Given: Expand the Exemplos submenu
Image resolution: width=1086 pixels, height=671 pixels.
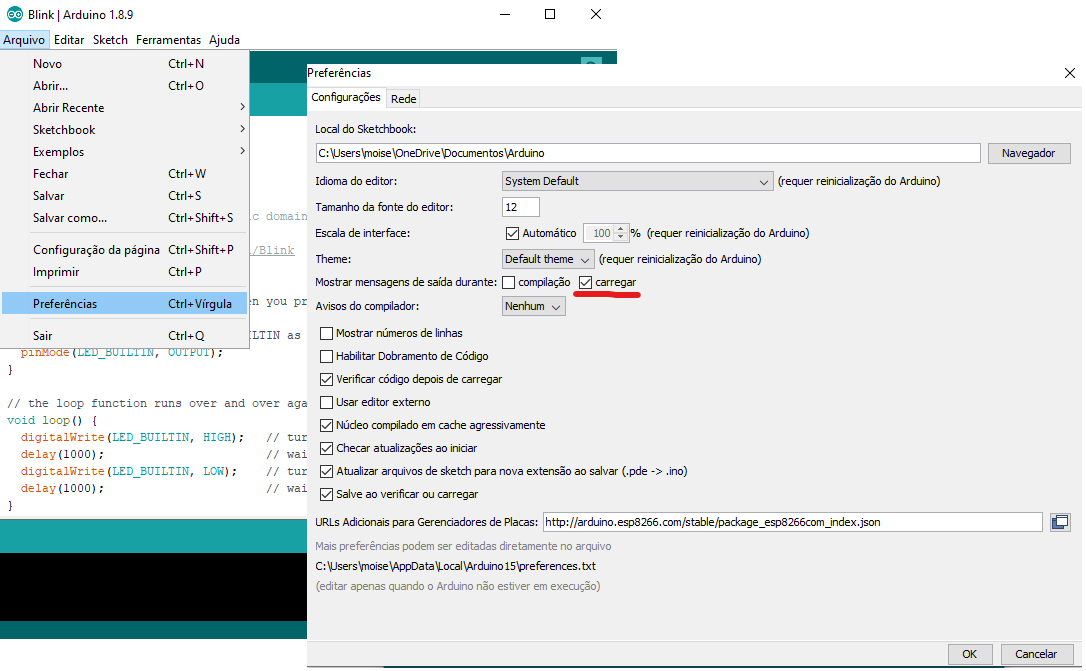Looking at the screenshot, I should click(x=125, y=152).
